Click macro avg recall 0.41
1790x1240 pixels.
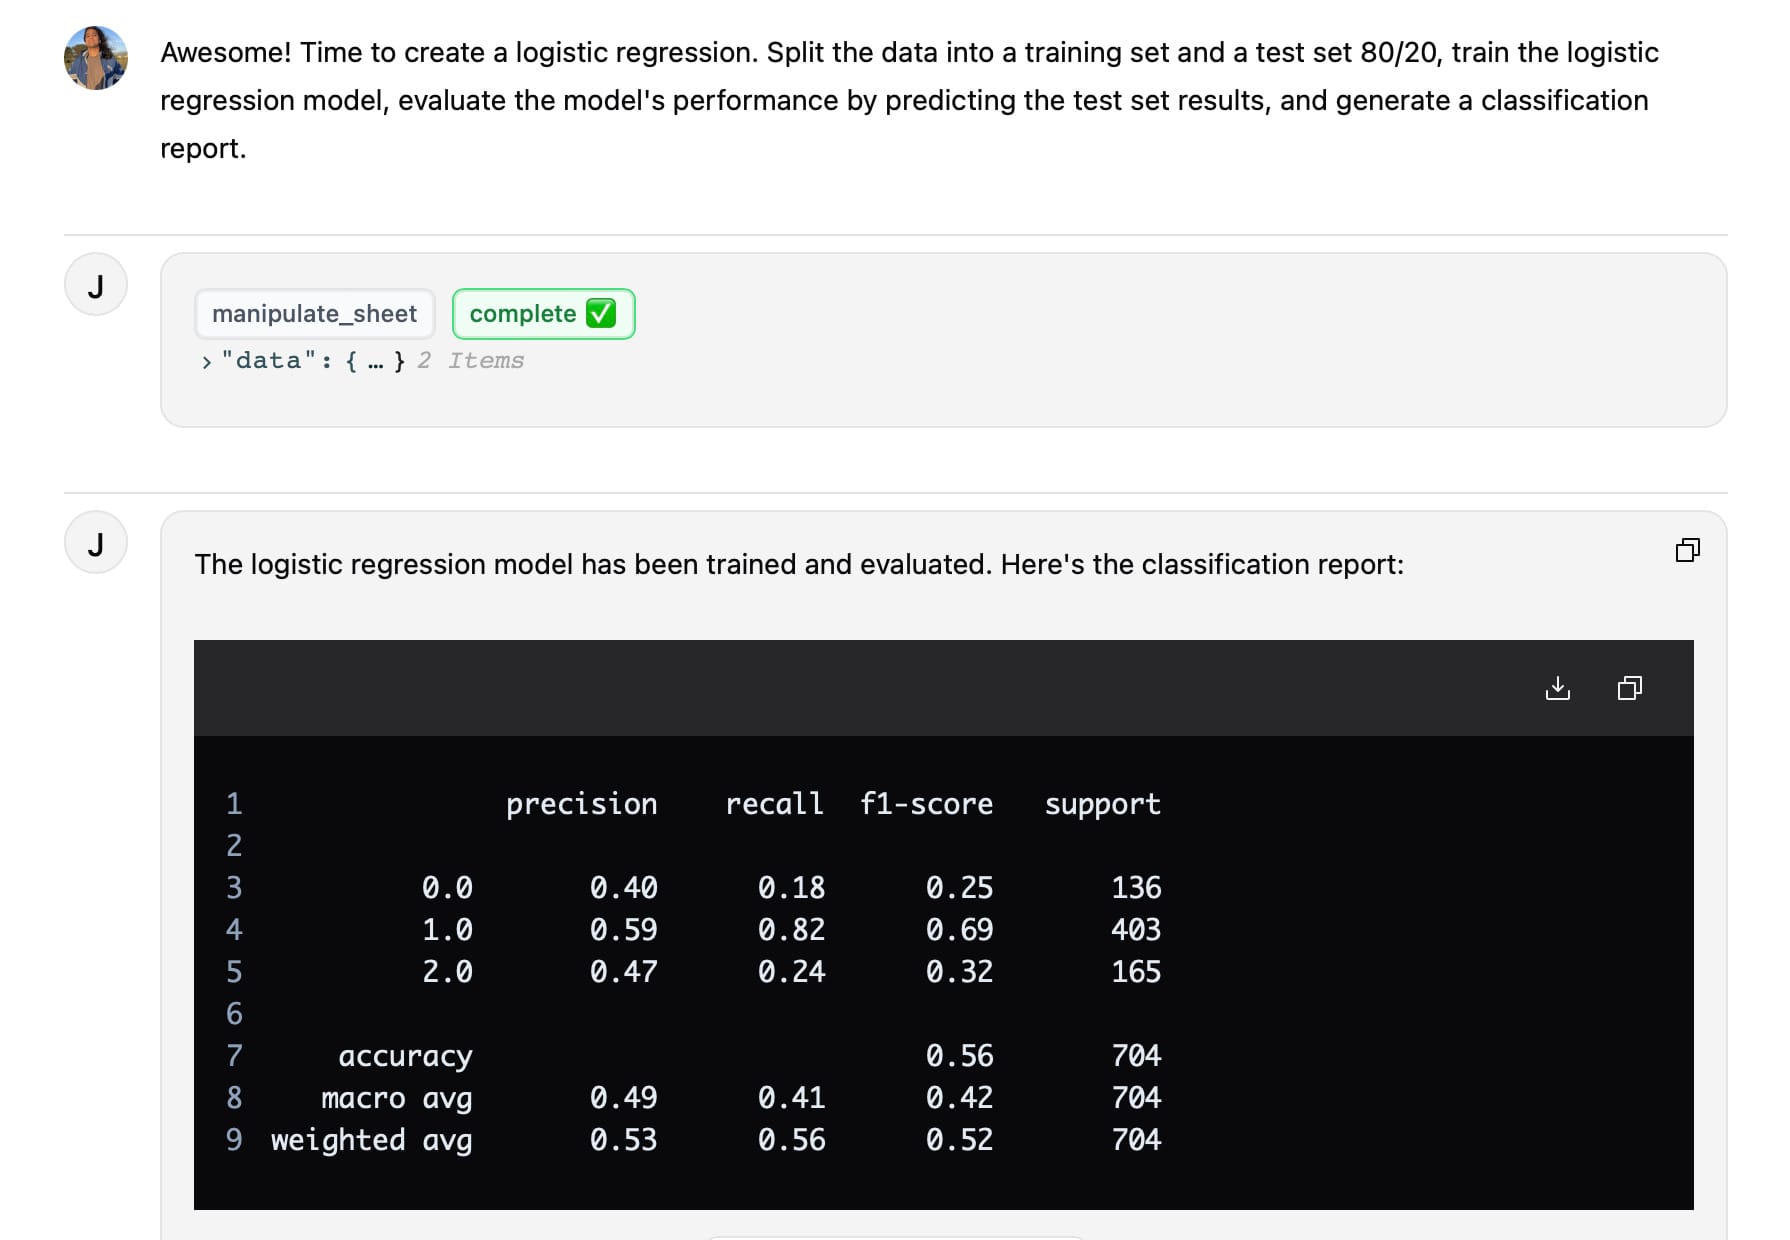tap(792, 1098)
